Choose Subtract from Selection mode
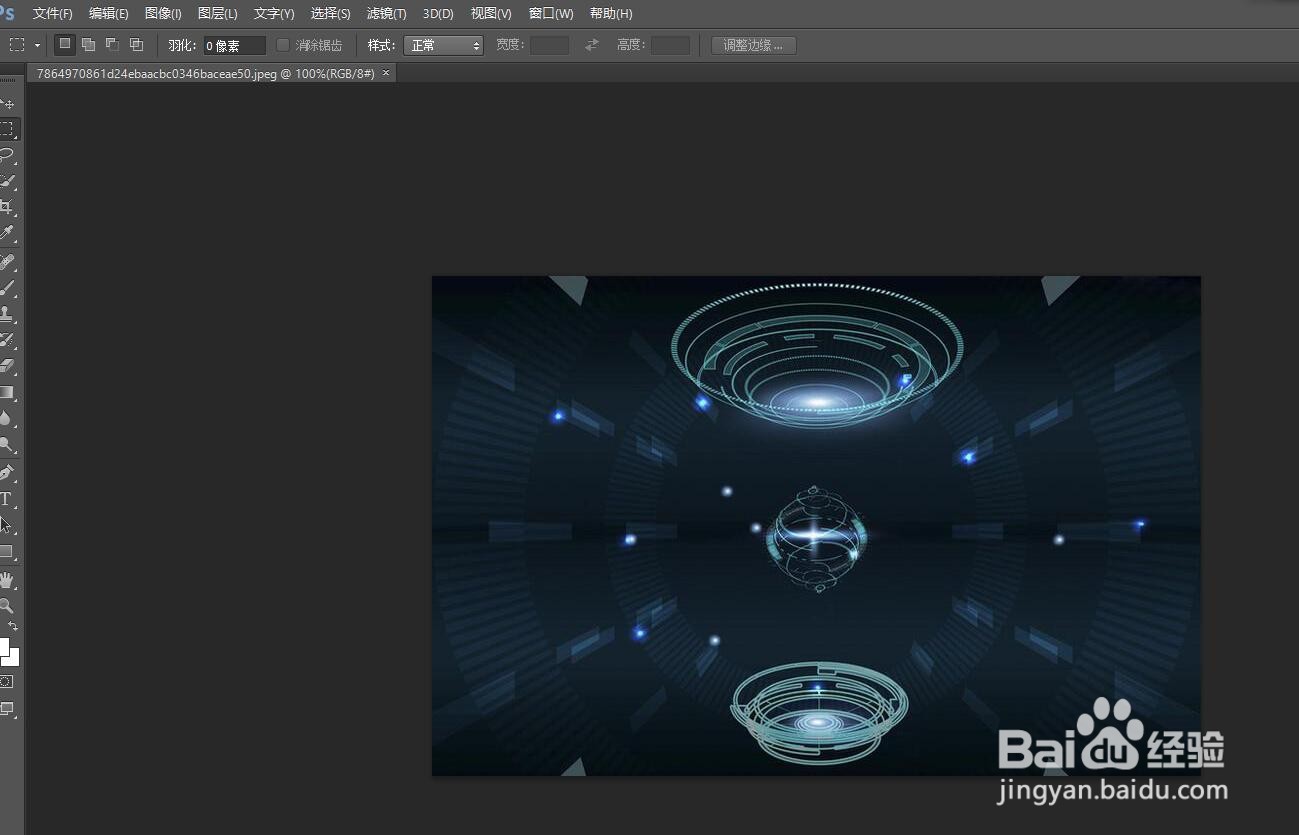This screenshot has height=835, width=1299. [112, 44]
